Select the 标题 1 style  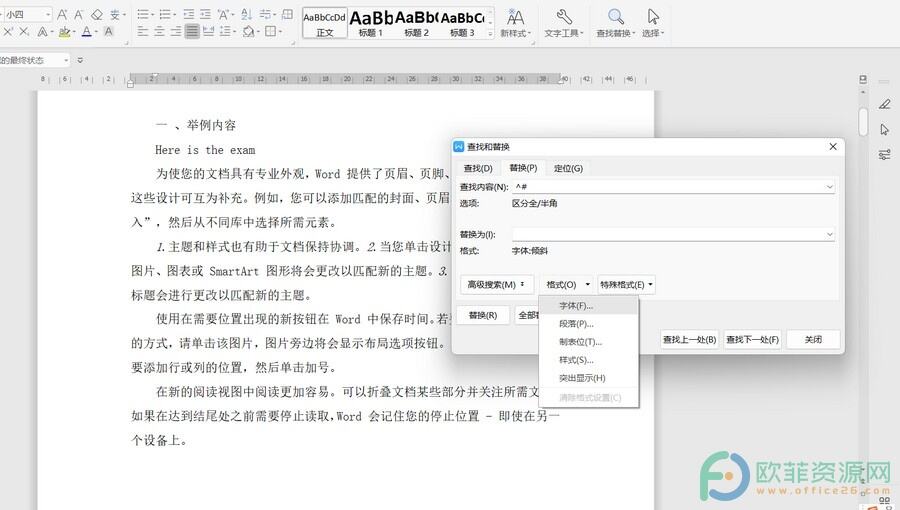(x=370, y=24)
